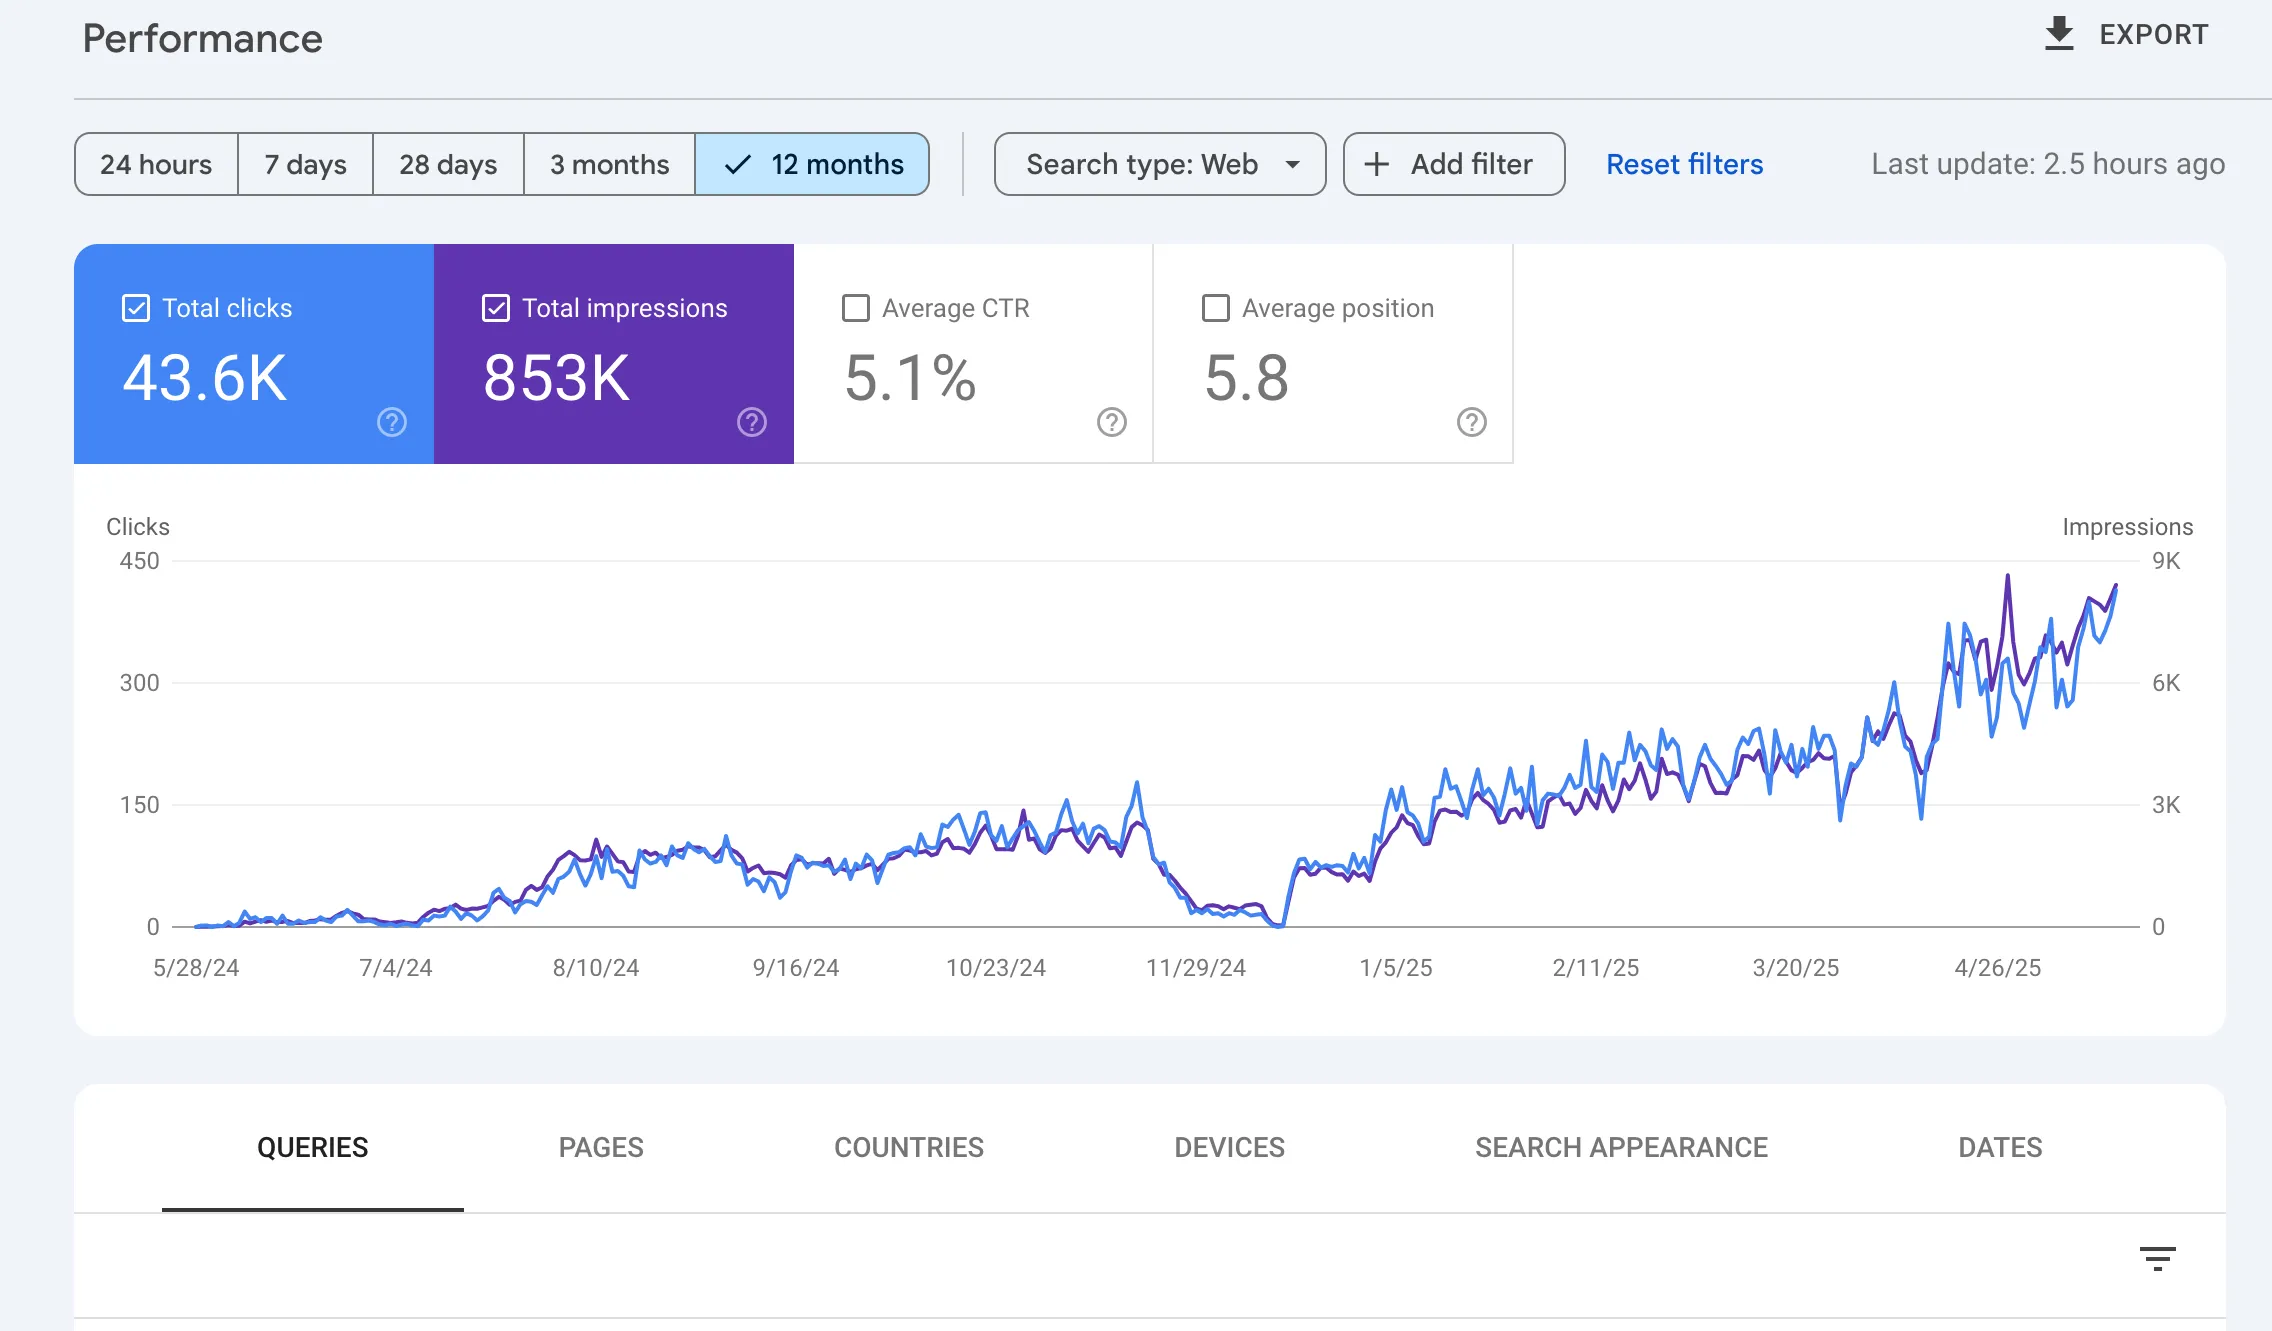Select the 3 months date range
Viewport: 2272px width, 1331px height.
609,164
